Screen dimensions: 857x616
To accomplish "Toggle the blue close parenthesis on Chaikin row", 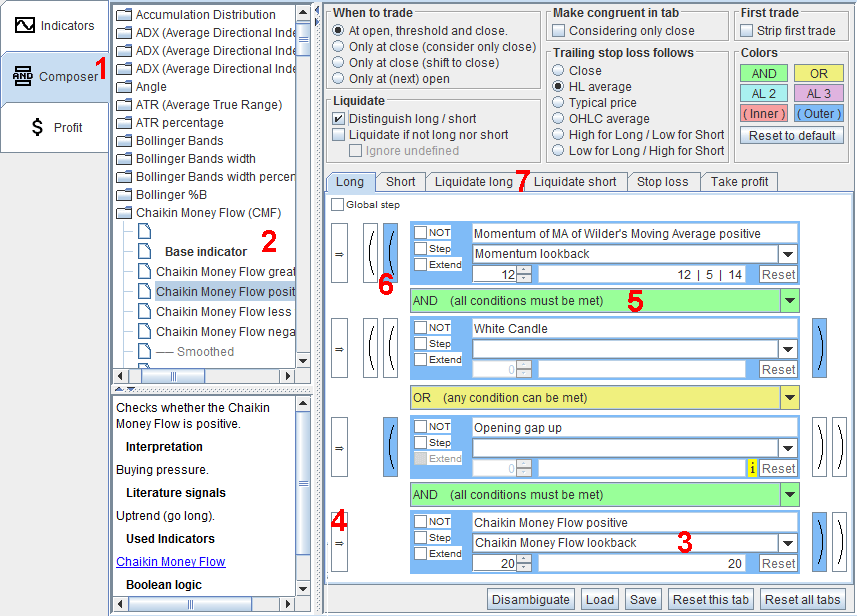I will pos(819,542).
